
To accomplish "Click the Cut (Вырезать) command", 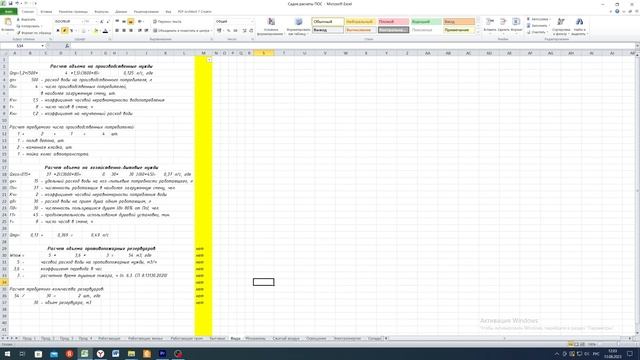I will [x=26, y=20].
